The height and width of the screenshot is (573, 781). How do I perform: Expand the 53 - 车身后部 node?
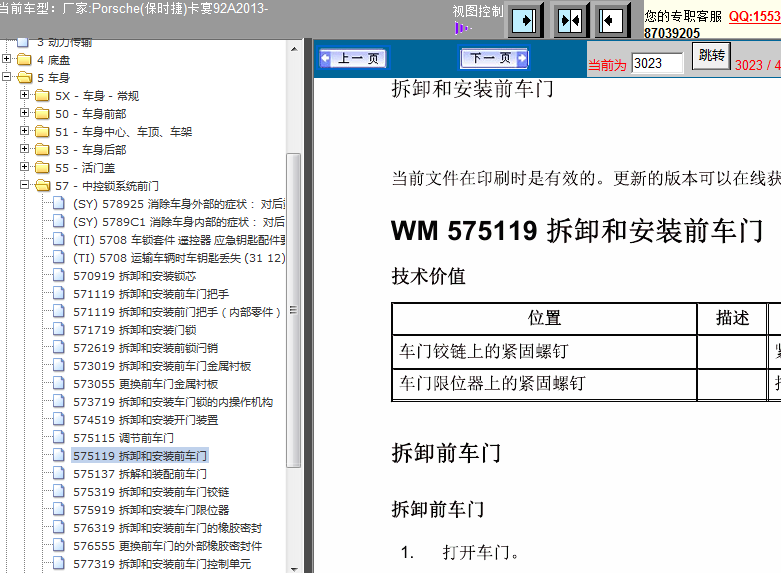click(24, 149)
